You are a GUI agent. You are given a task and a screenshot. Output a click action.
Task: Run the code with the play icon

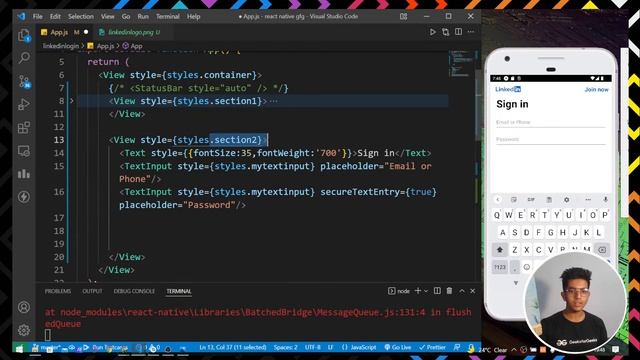point(433,32)
